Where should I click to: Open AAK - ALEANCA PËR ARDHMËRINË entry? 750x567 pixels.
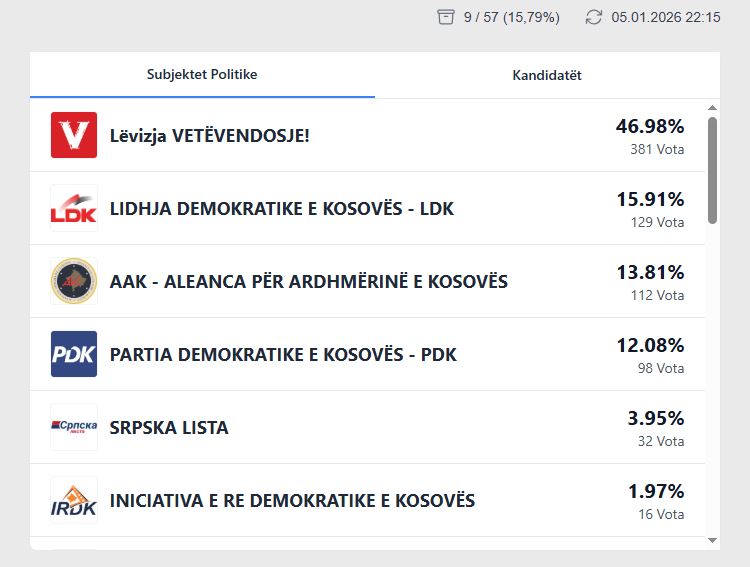[x=308, y=282]
